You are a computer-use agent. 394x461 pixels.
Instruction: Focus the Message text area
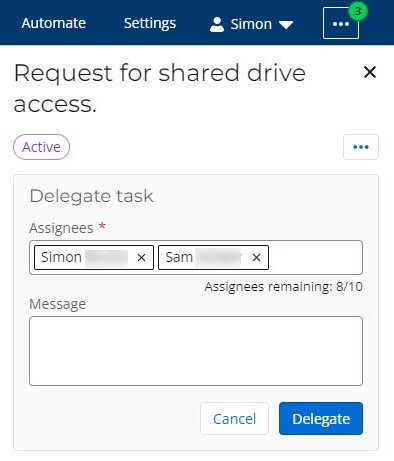(196, 351)
